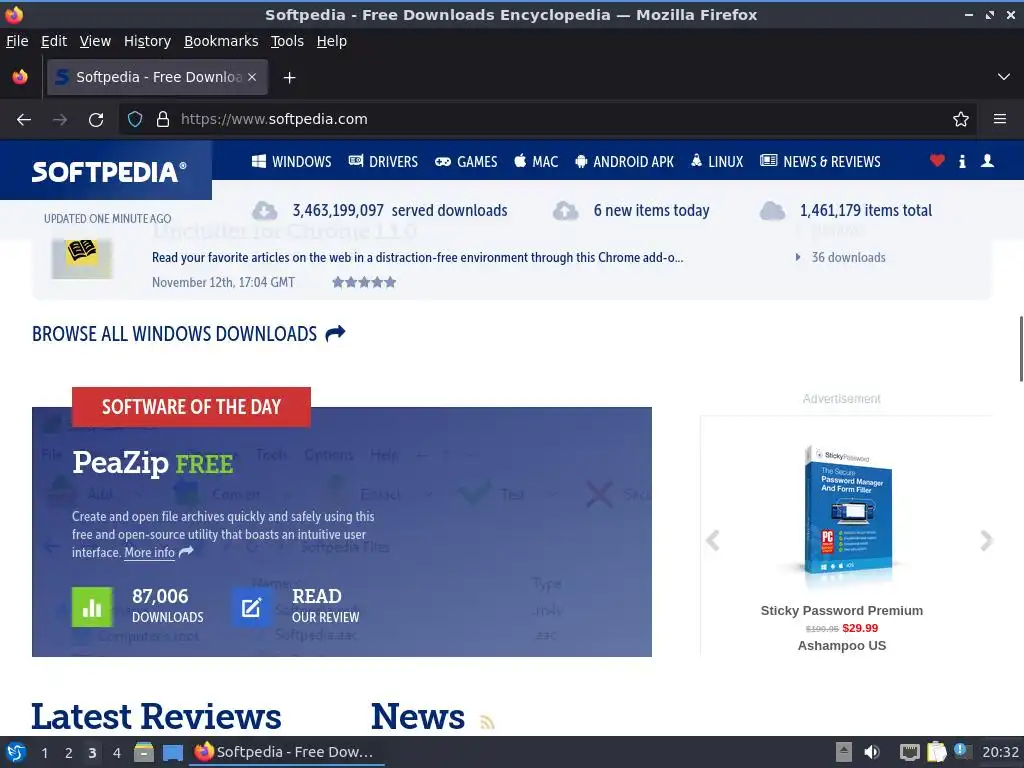Open the History menu
The height and width of the screenshot is (768, 1024).
147,41
